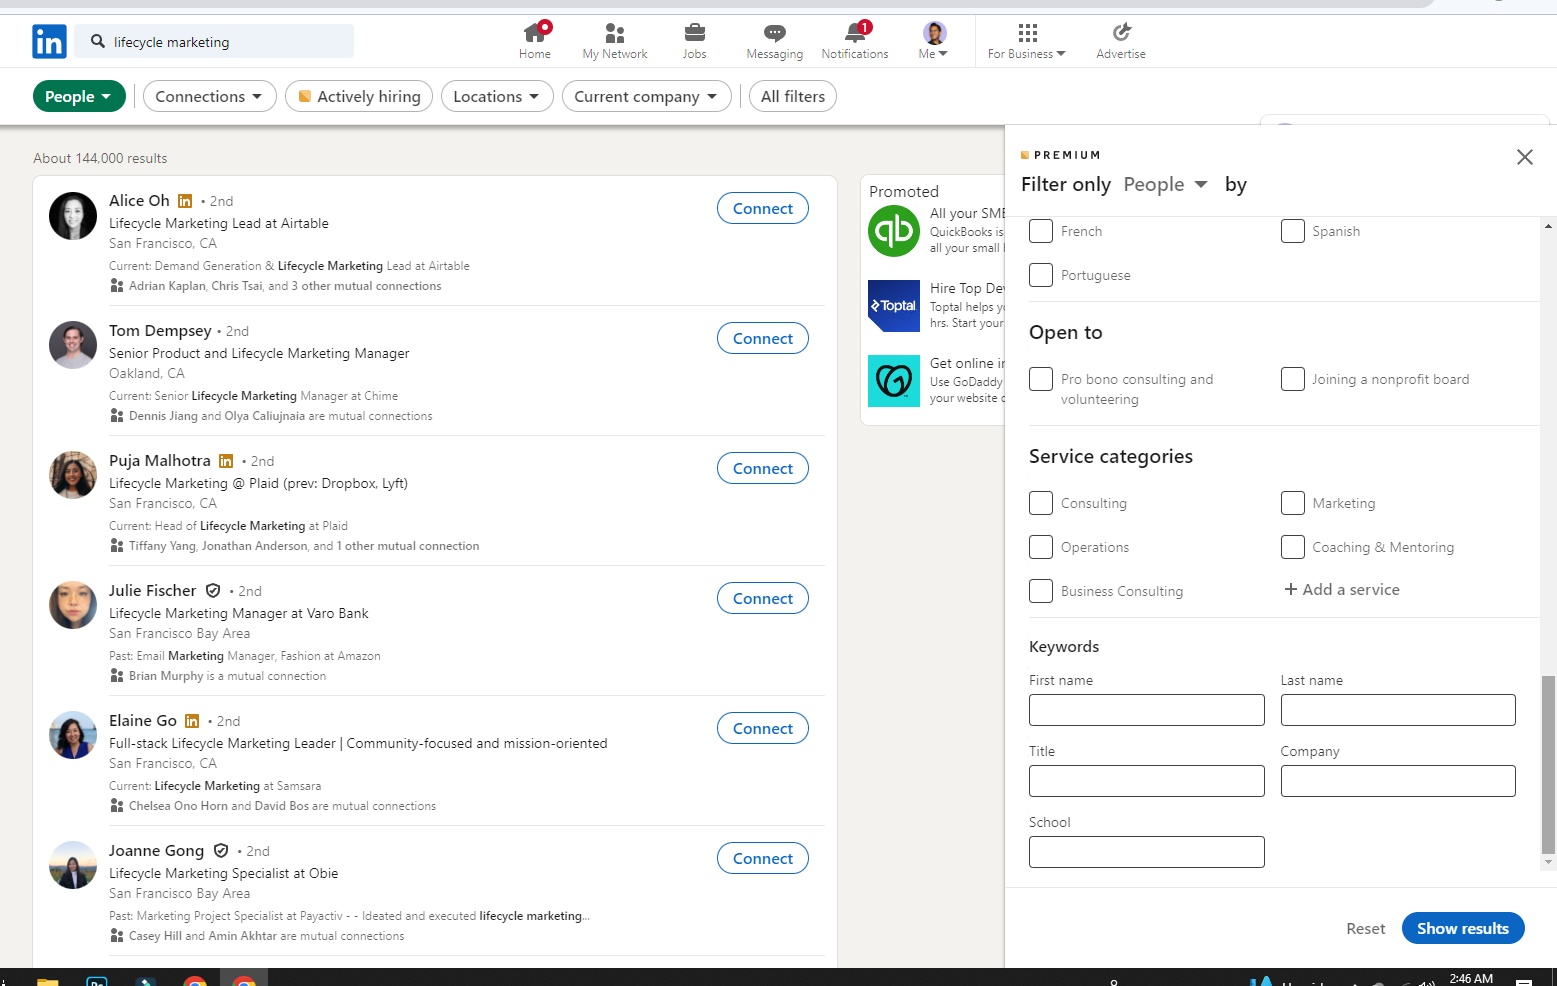Enable Joining a nonprofit board checkbox

[1293, 379]
